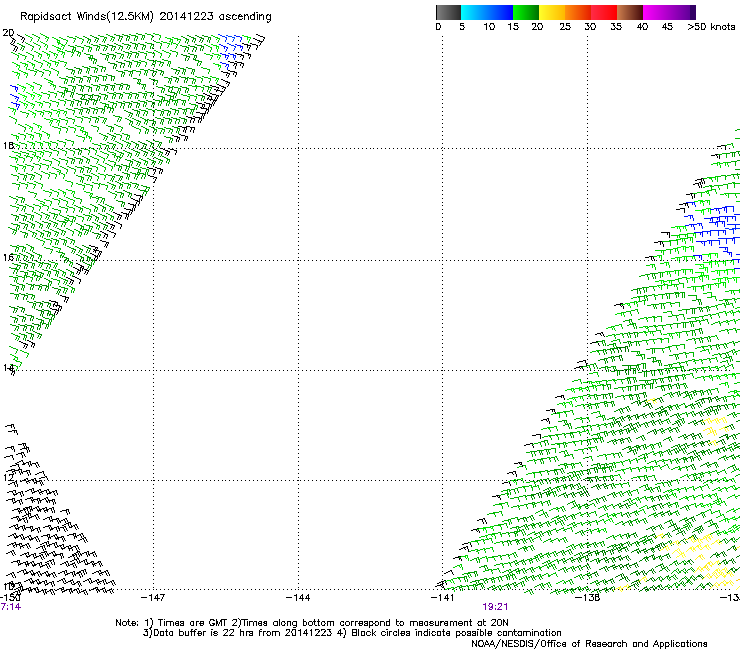Click the brown 35-40 knots legend swatch
The width and height of the screenshot is (740, 650).
(x=630, y=12)
